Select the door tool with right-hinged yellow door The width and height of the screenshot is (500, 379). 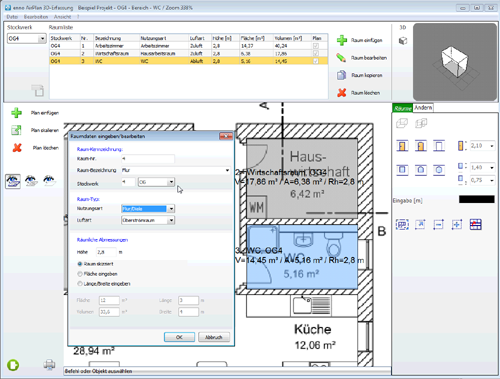[x=421, y=146]
